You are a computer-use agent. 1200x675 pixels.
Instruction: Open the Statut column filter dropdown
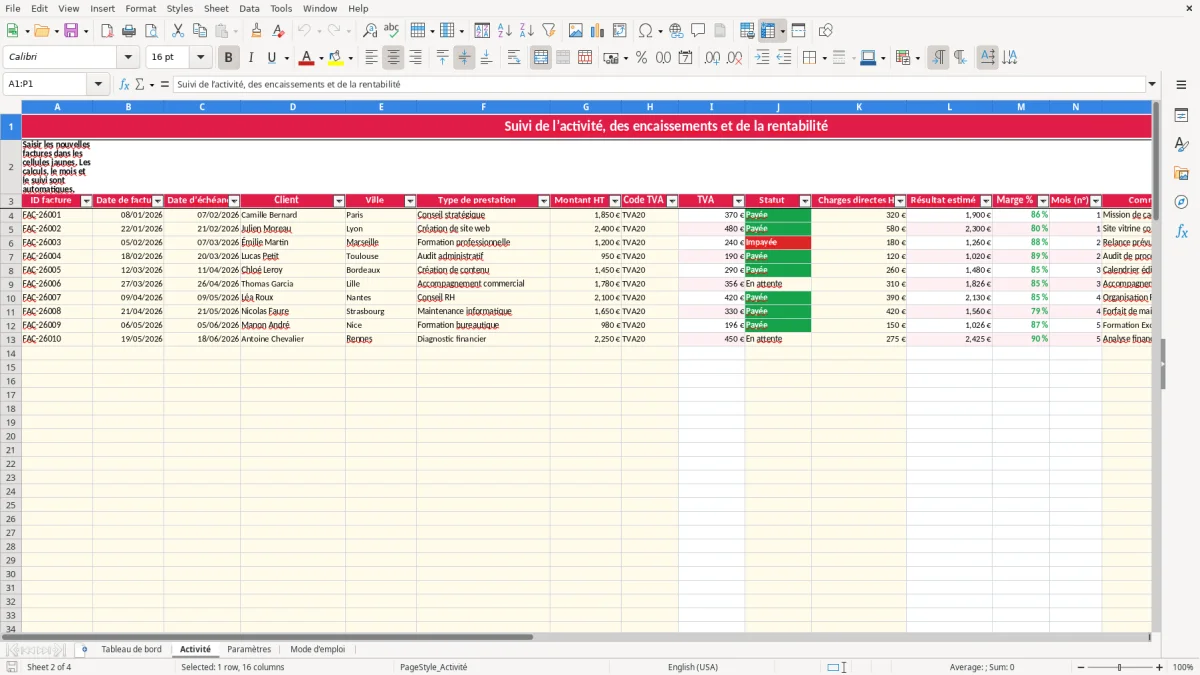click(x=805, y=201)
